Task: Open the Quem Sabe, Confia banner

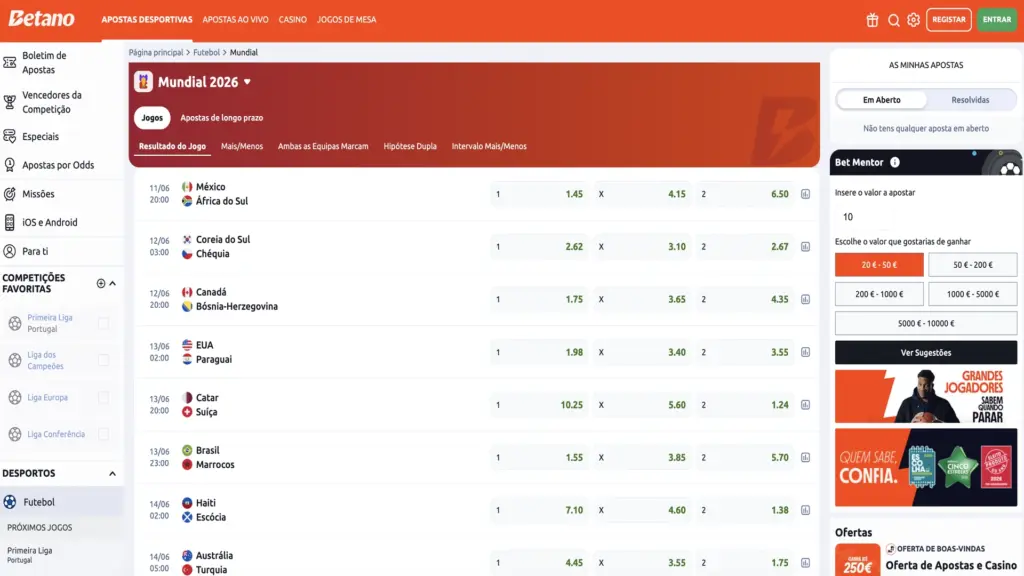Action: click(925, 468)
